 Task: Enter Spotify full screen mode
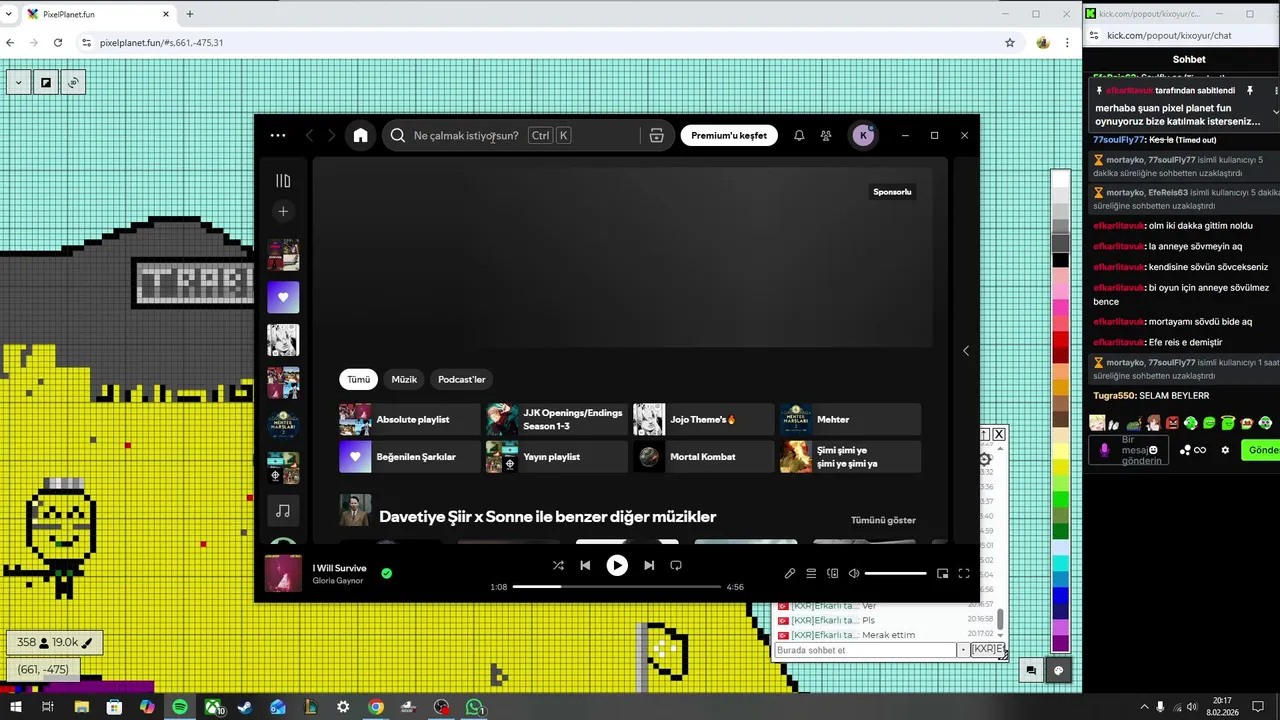[x=964, y=574]
